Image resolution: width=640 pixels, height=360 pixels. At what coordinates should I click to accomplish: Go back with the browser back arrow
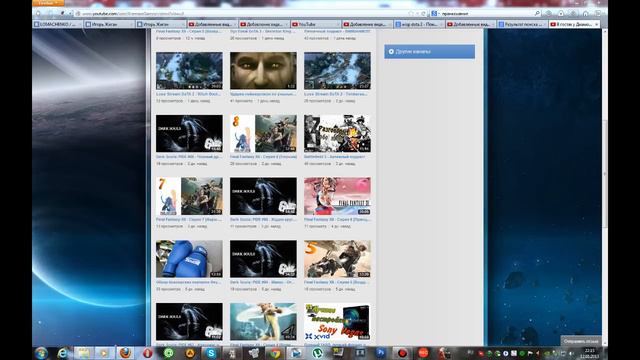pos(39,13)
